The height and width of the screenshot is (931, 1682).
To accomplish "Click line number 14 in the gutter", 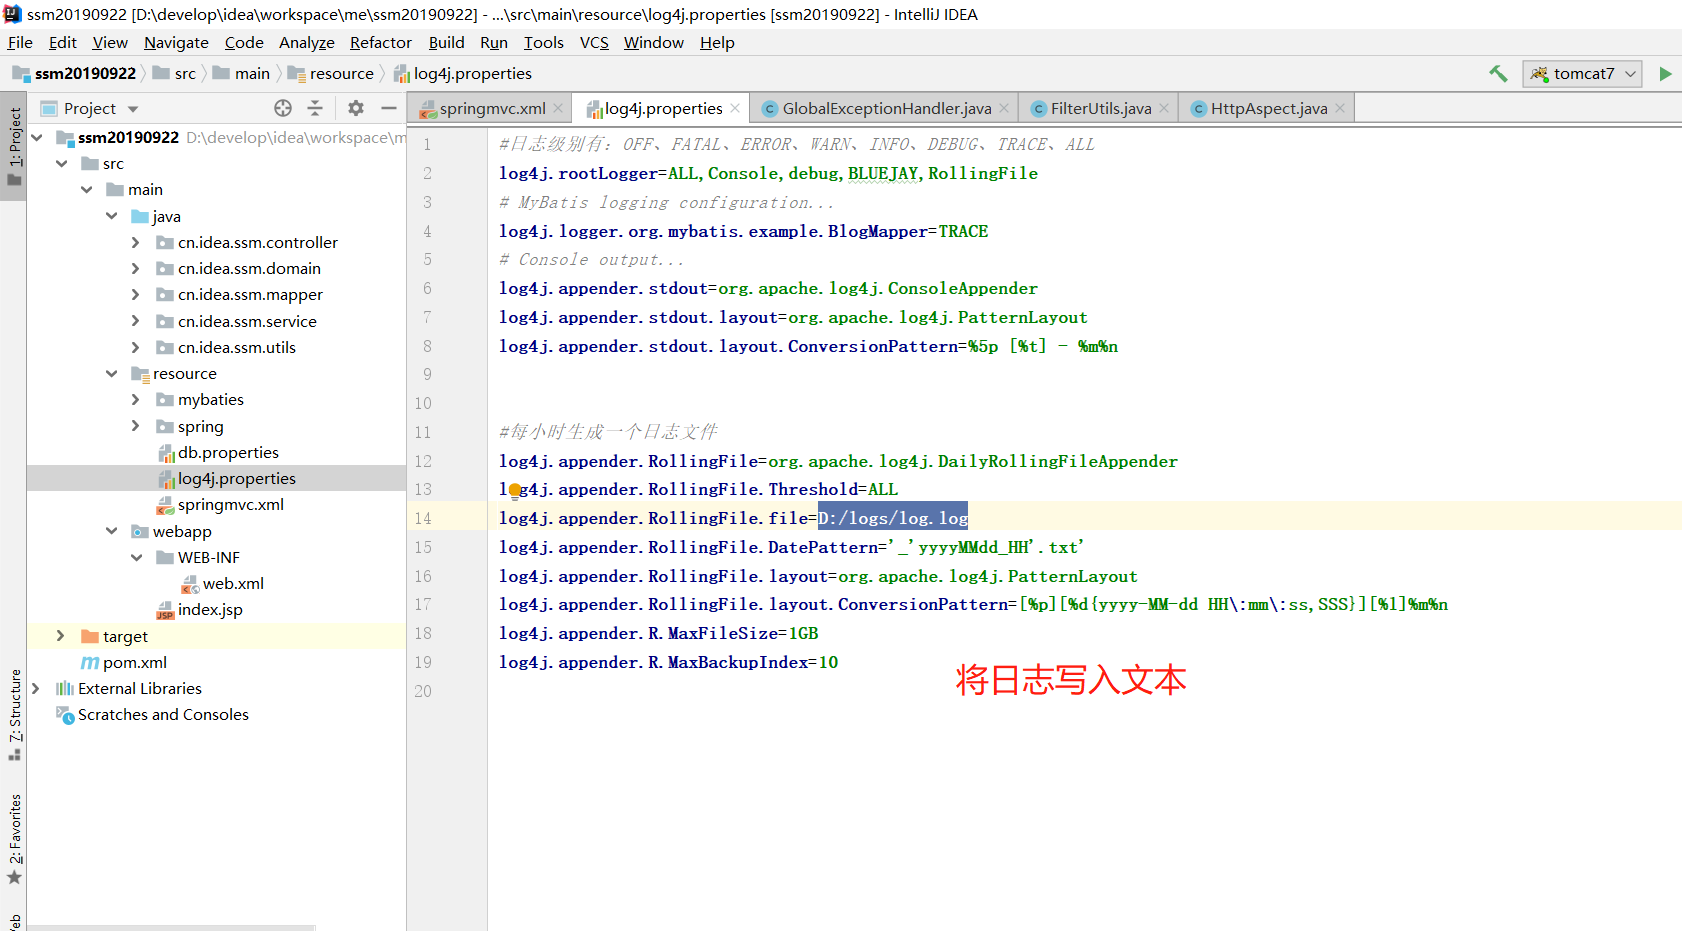I will click(423, 518).
